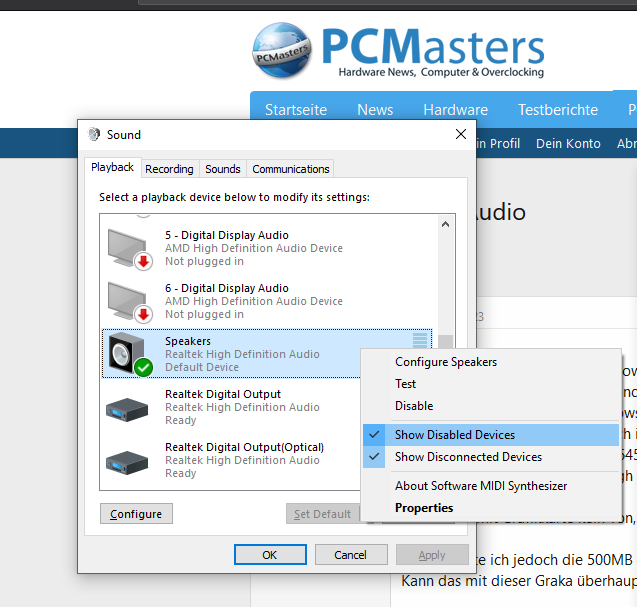Click the Set Default button
Image resolution: width=637 pixels, height=607 pixels.
click(323, 514)
